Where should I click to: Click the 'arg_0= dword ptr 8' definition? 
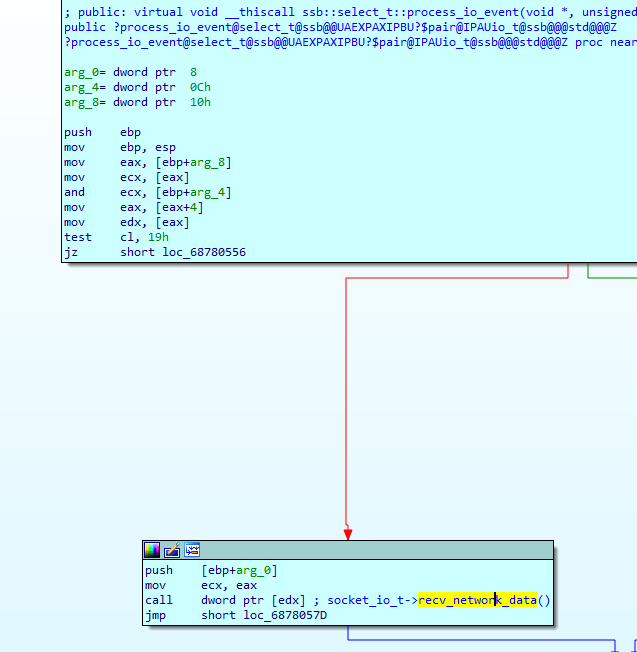pyautogui.click(x=131, y=72)
